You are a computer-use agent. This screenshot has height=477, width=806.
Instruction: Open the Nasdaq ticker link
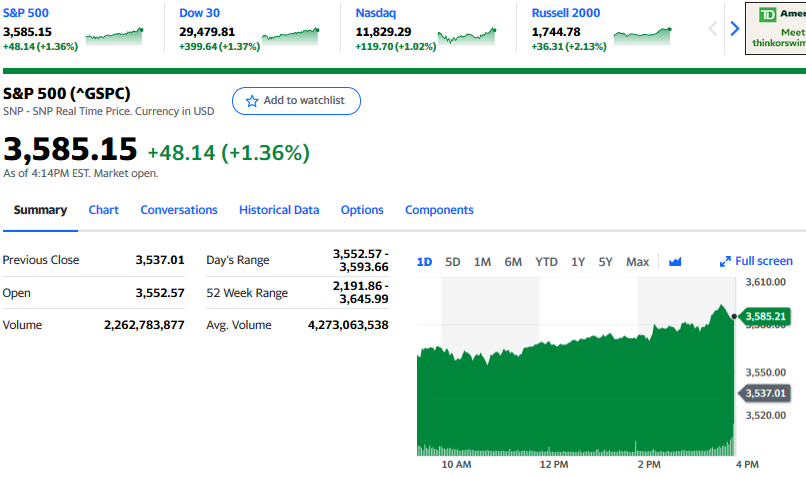(376, 13)
